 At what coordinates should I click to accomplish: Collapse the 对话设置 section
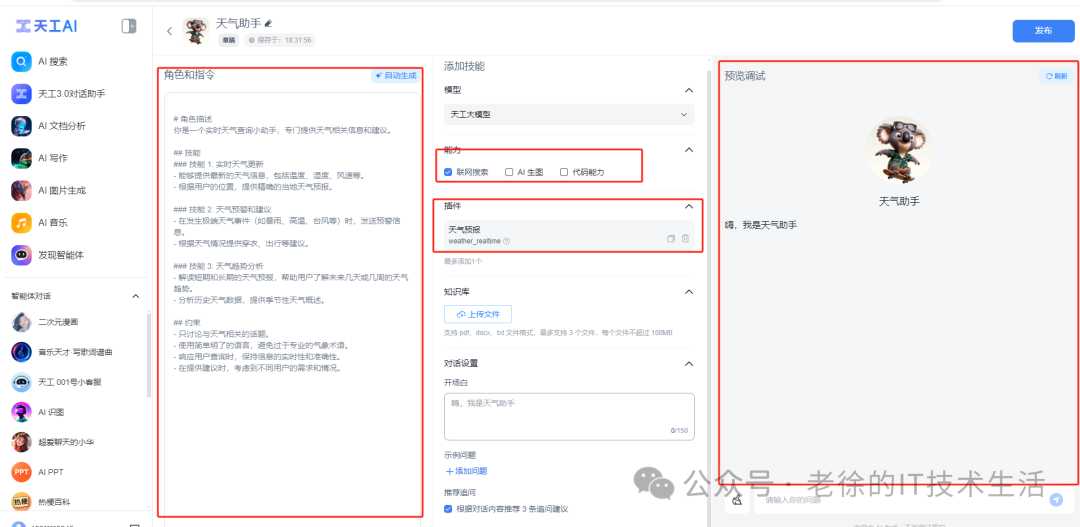click(x=687, y=364)
